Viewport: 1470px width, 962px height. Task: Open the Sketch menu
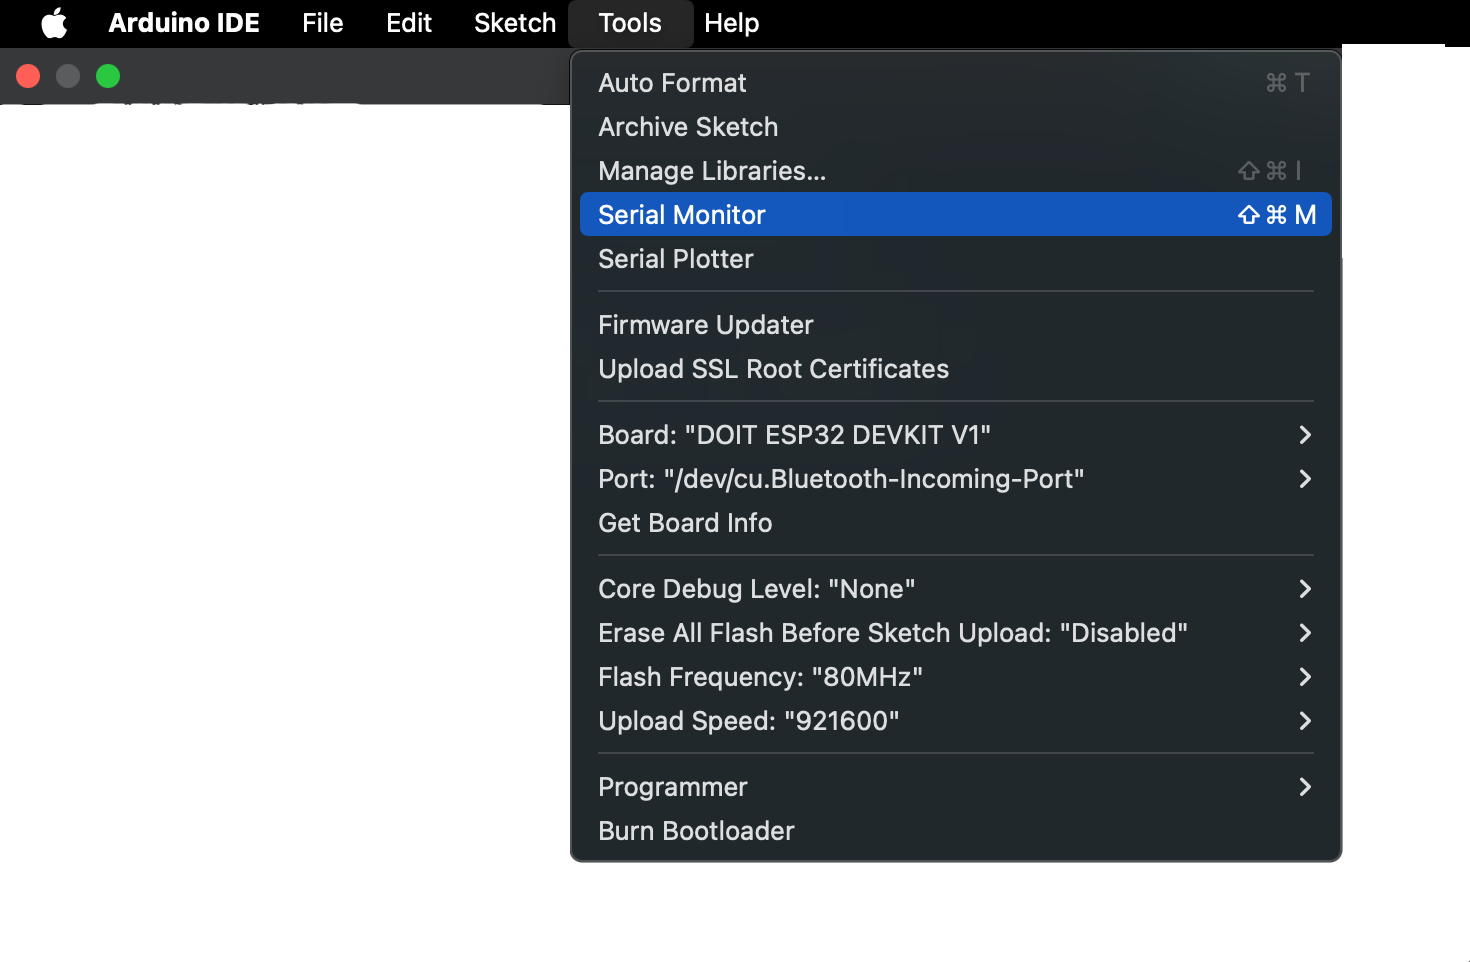(x=515, y=22)
